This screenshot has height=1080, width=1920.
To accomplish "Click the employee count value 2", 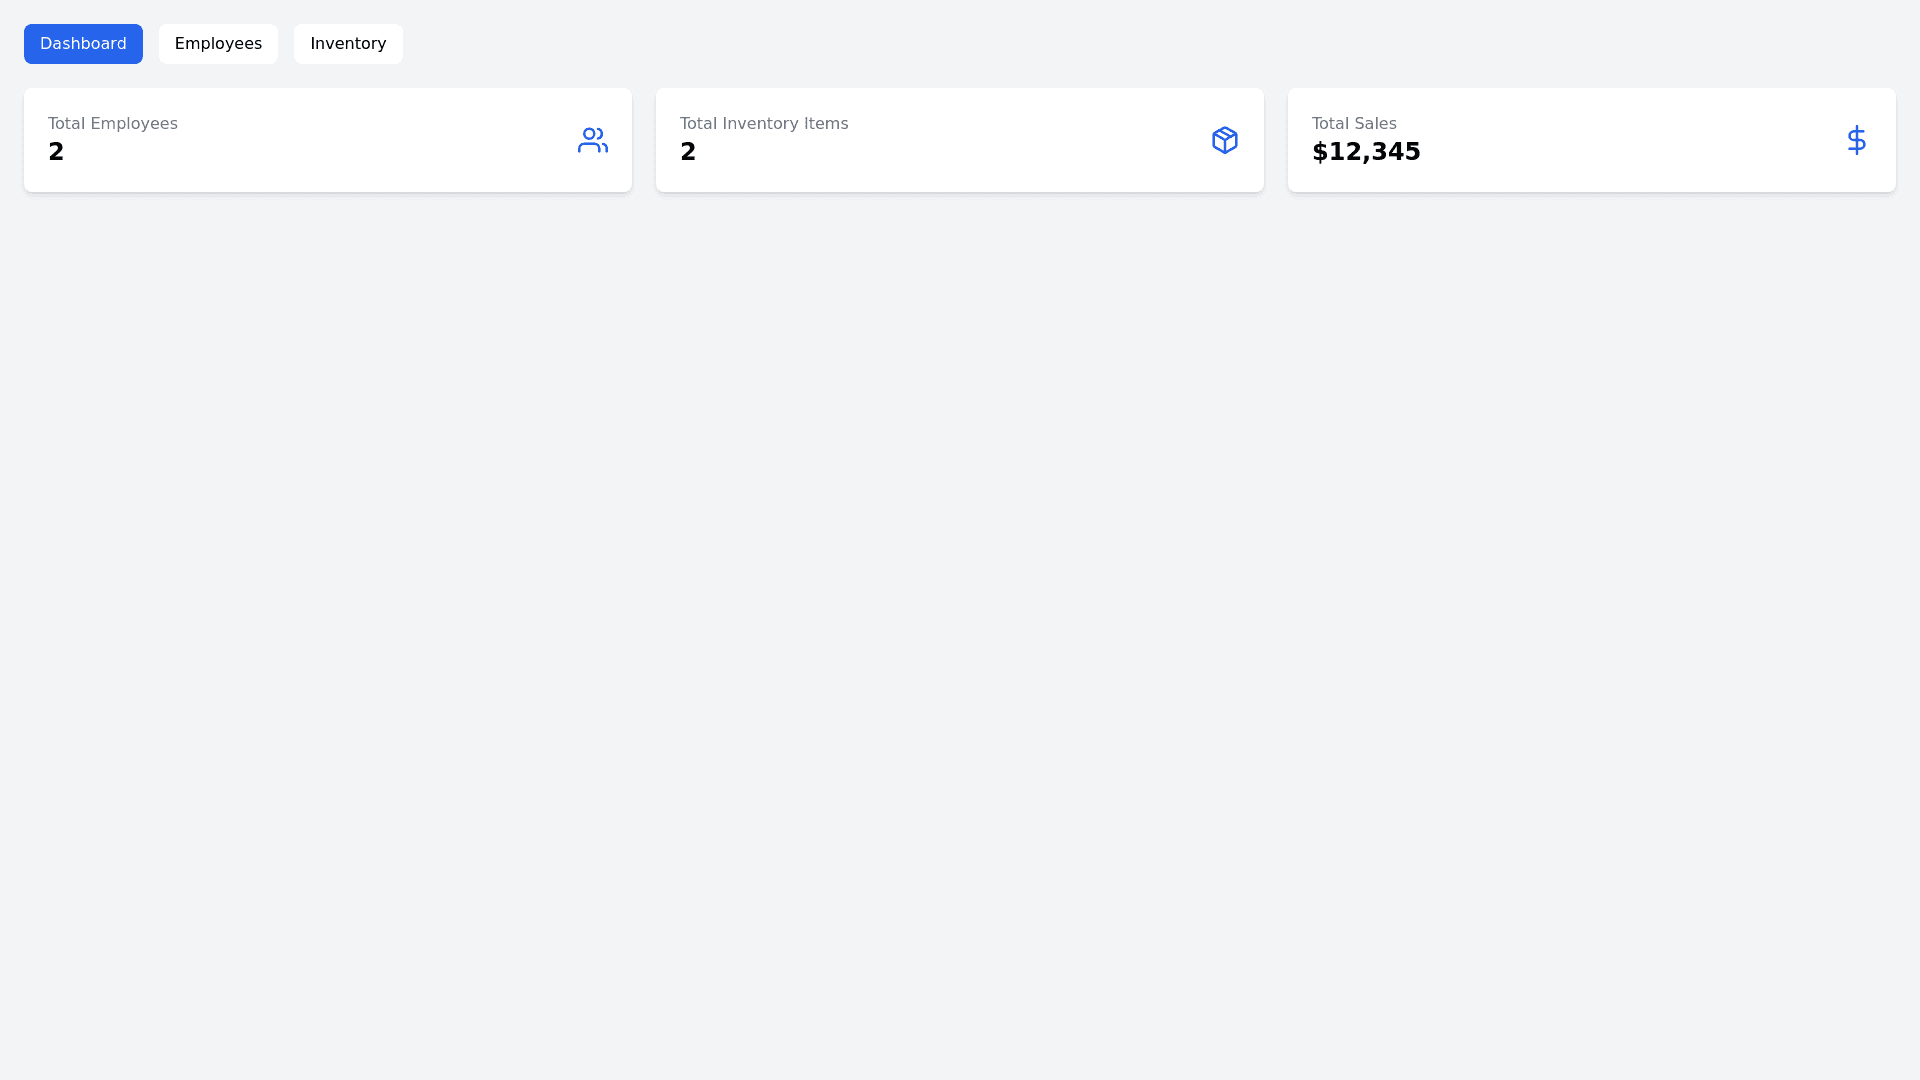I will click(x=56, y=152).
